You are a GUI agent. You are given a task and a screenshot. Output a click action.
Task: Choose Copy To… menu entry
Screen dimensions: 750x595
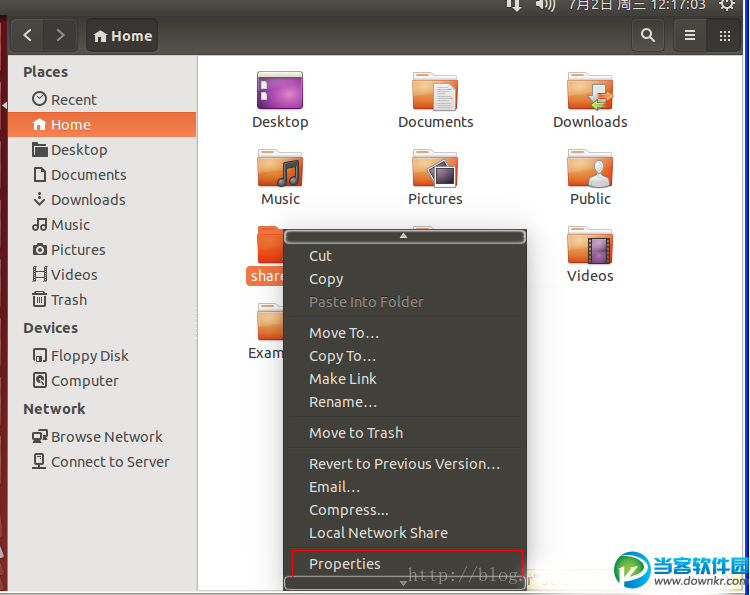pos(405,356)
